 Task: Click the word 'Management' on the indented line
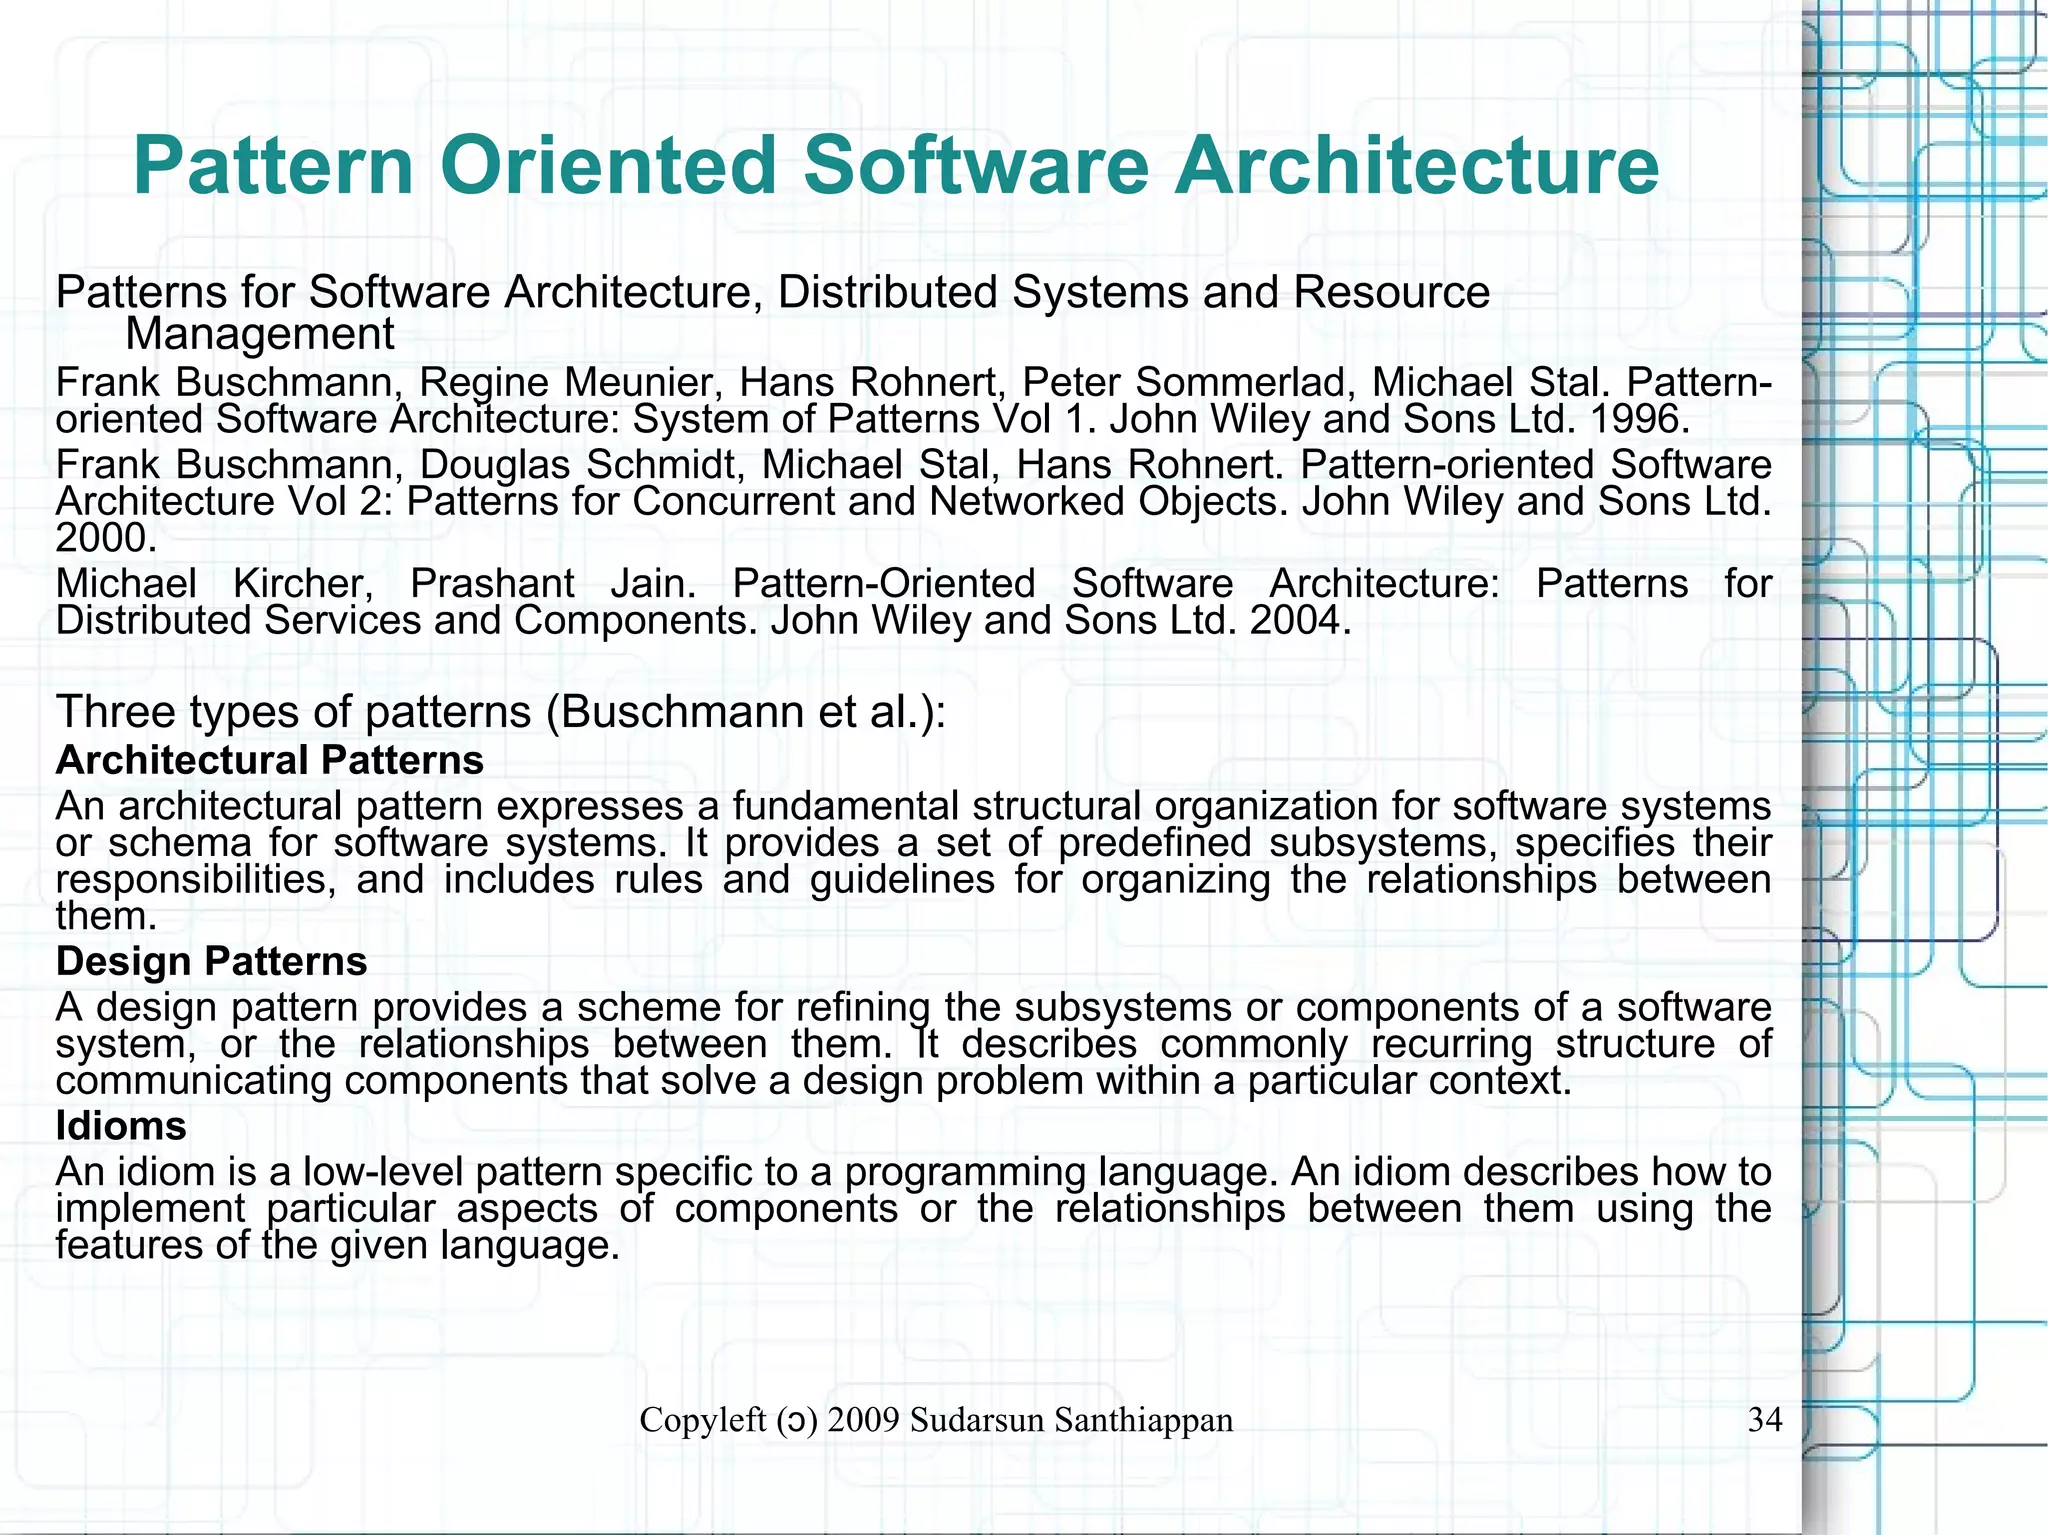coord(260,335)
